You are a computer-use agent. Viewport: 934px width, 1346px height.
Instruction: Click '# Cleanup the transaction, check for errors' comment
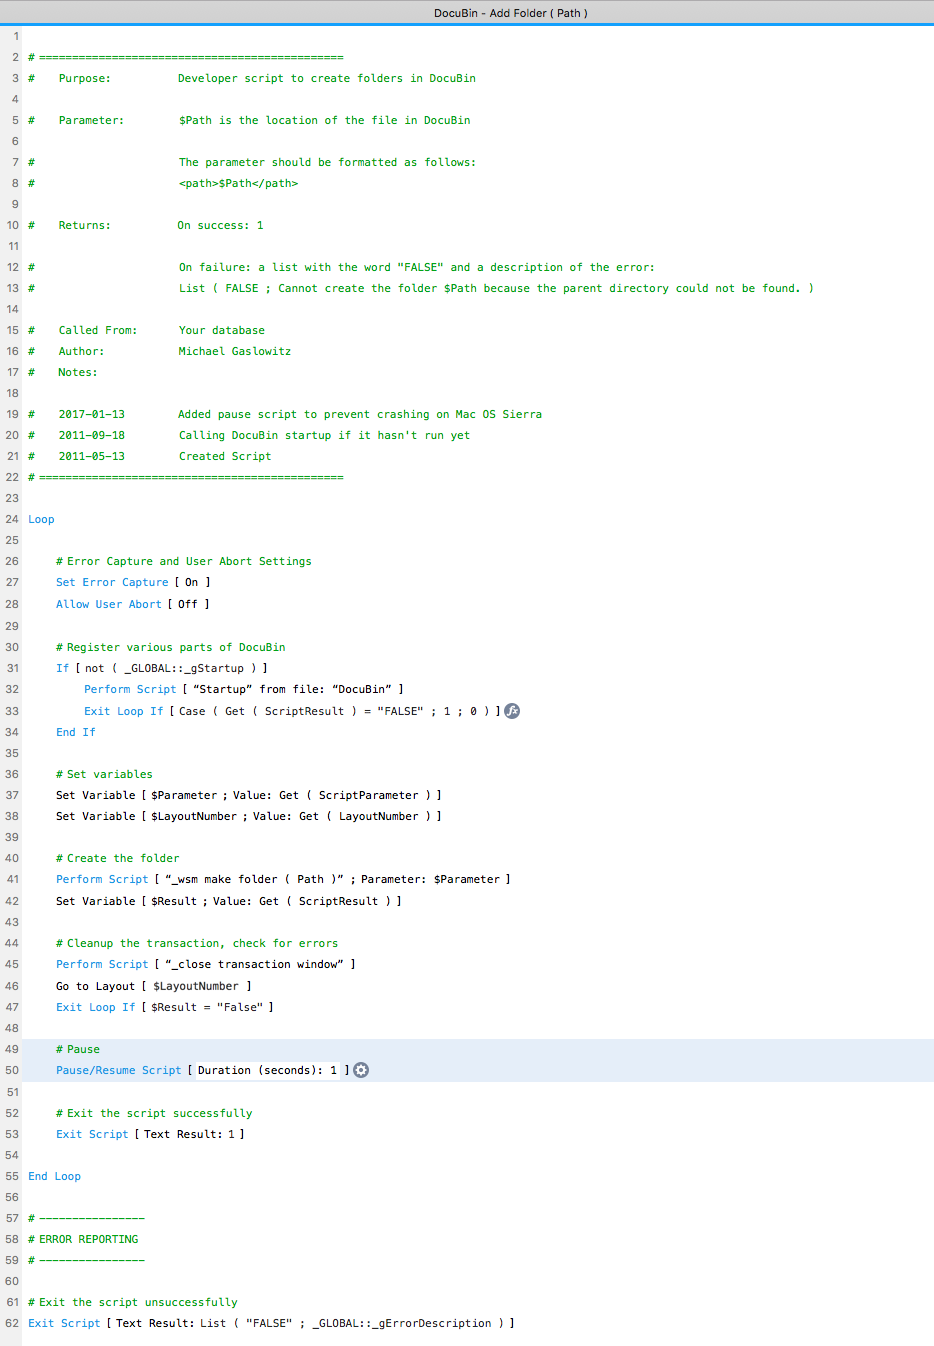tap(197, 943)
